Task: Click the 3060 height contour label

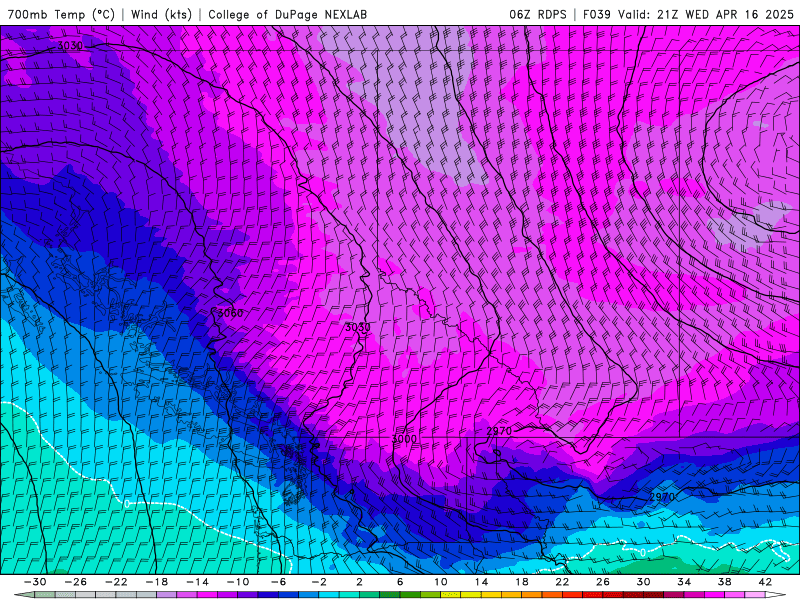Action: click(230, 313)
